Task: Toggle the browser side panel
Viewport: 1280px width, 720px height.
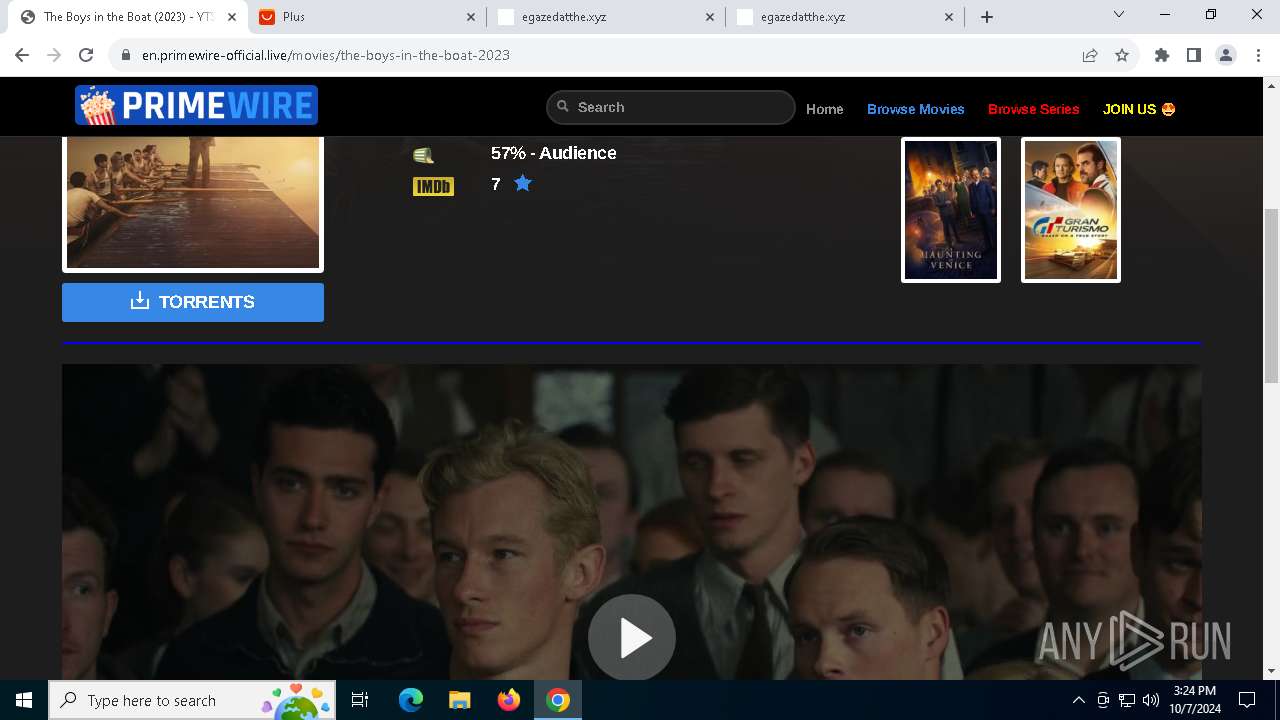Action: (x=1194, y=55)
